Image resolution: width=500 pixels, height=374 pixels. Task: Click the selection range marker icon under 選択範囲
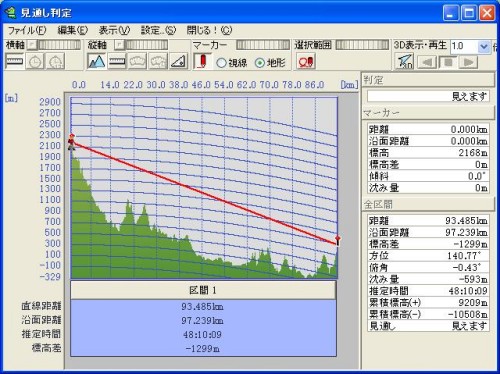306,62
